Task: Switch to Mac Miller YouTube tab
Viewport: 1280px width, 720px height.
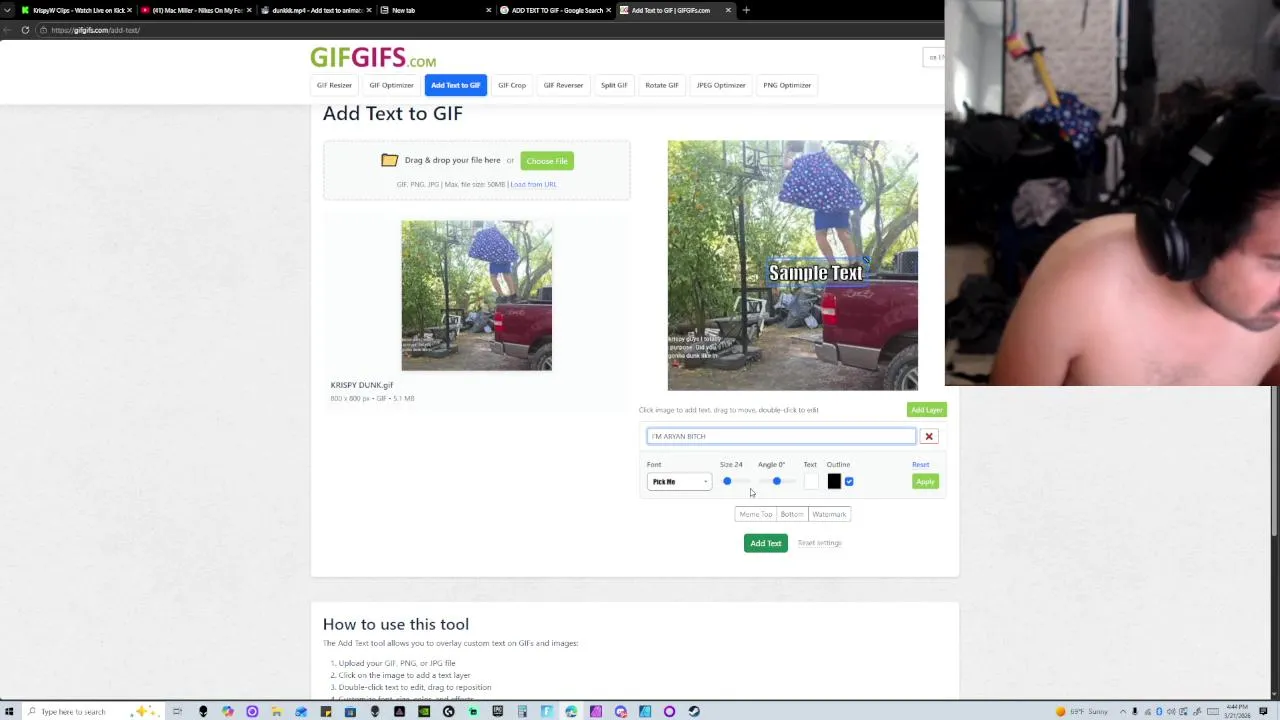Action: [x=196, y=10]
